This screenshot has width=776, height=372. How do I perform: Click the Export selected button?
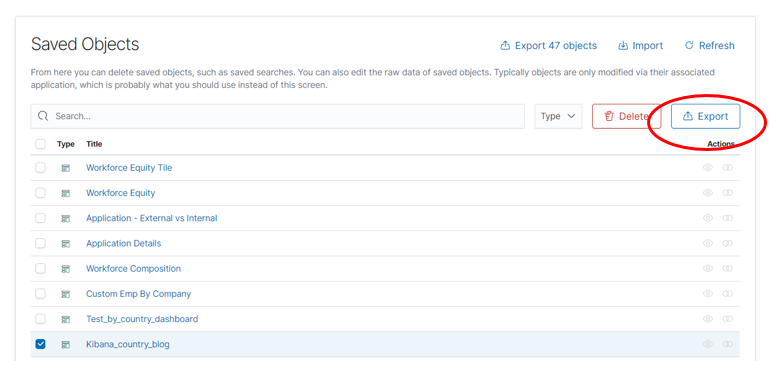tap(705, 116)
